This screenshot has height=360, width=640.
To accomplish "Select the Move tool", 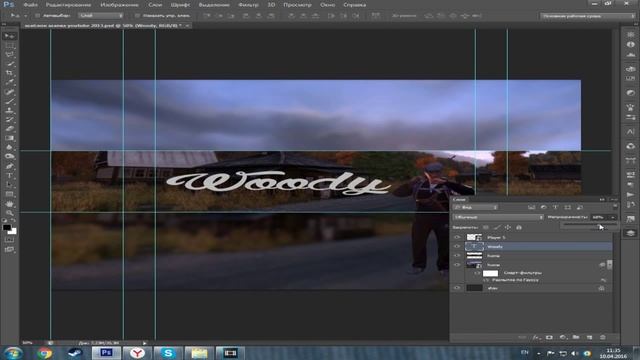I will (x=9, y=36).
